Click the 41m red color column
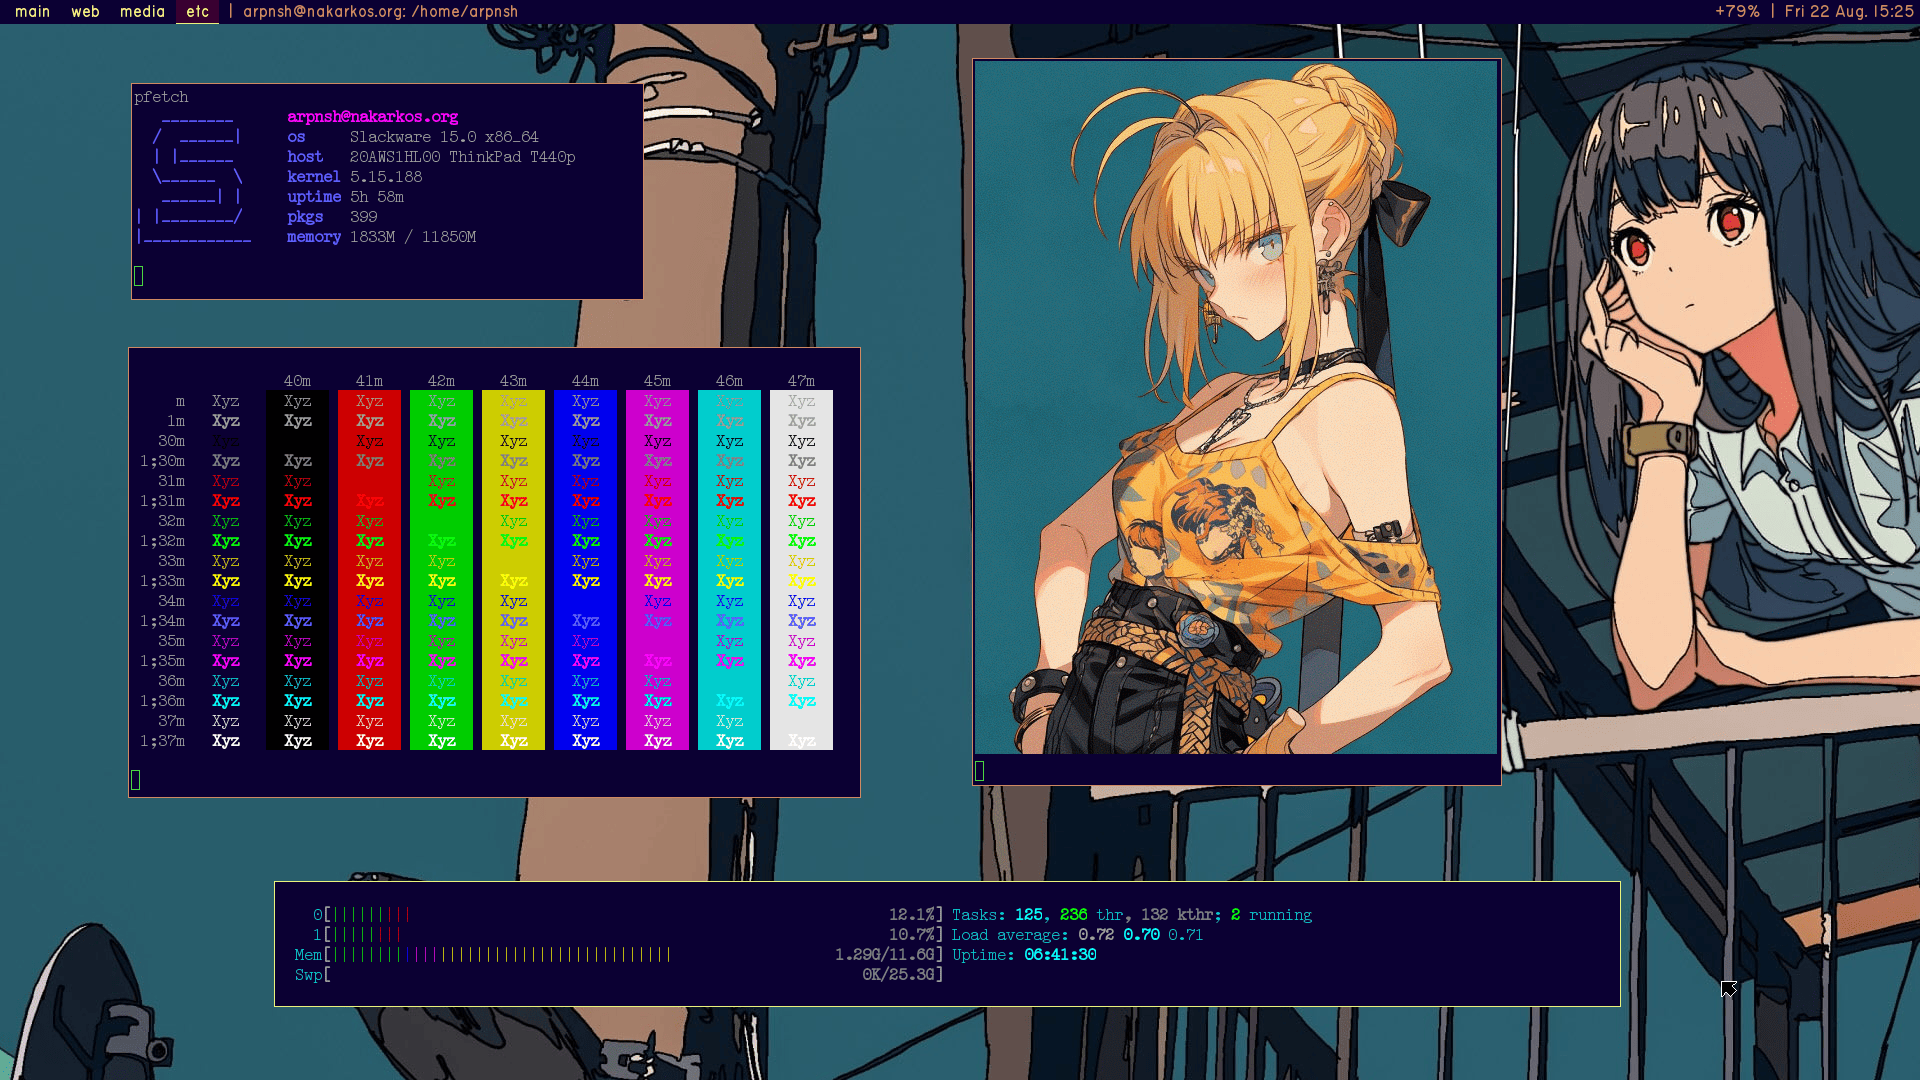The width and height of the screenshot is (1920, 1080). point(369,570)
